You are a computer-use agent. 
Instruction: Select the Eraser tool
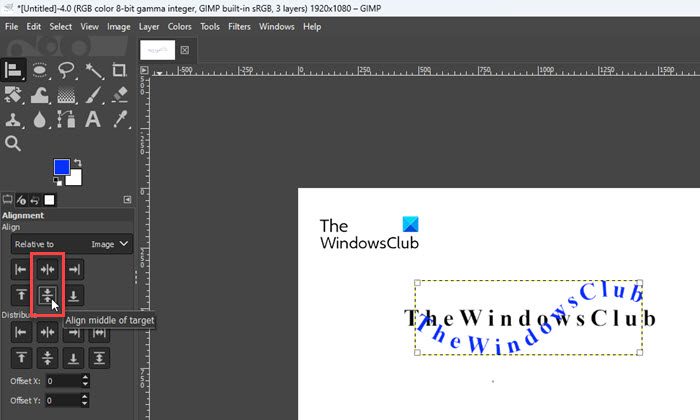pyautogui.click(x=119, y=95)
